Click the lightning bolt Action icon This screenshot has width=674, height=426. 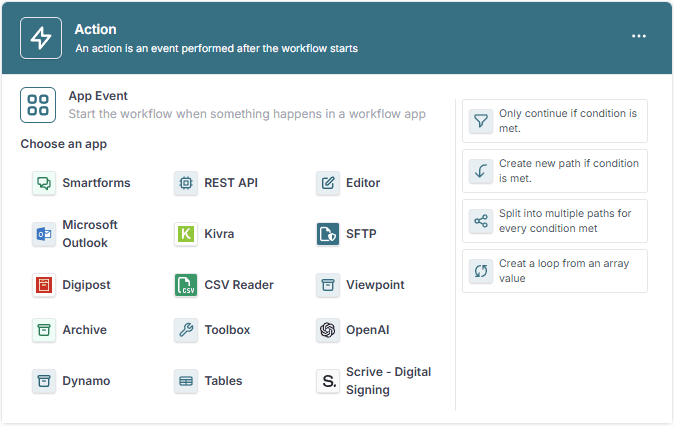(x=41, y=38)
